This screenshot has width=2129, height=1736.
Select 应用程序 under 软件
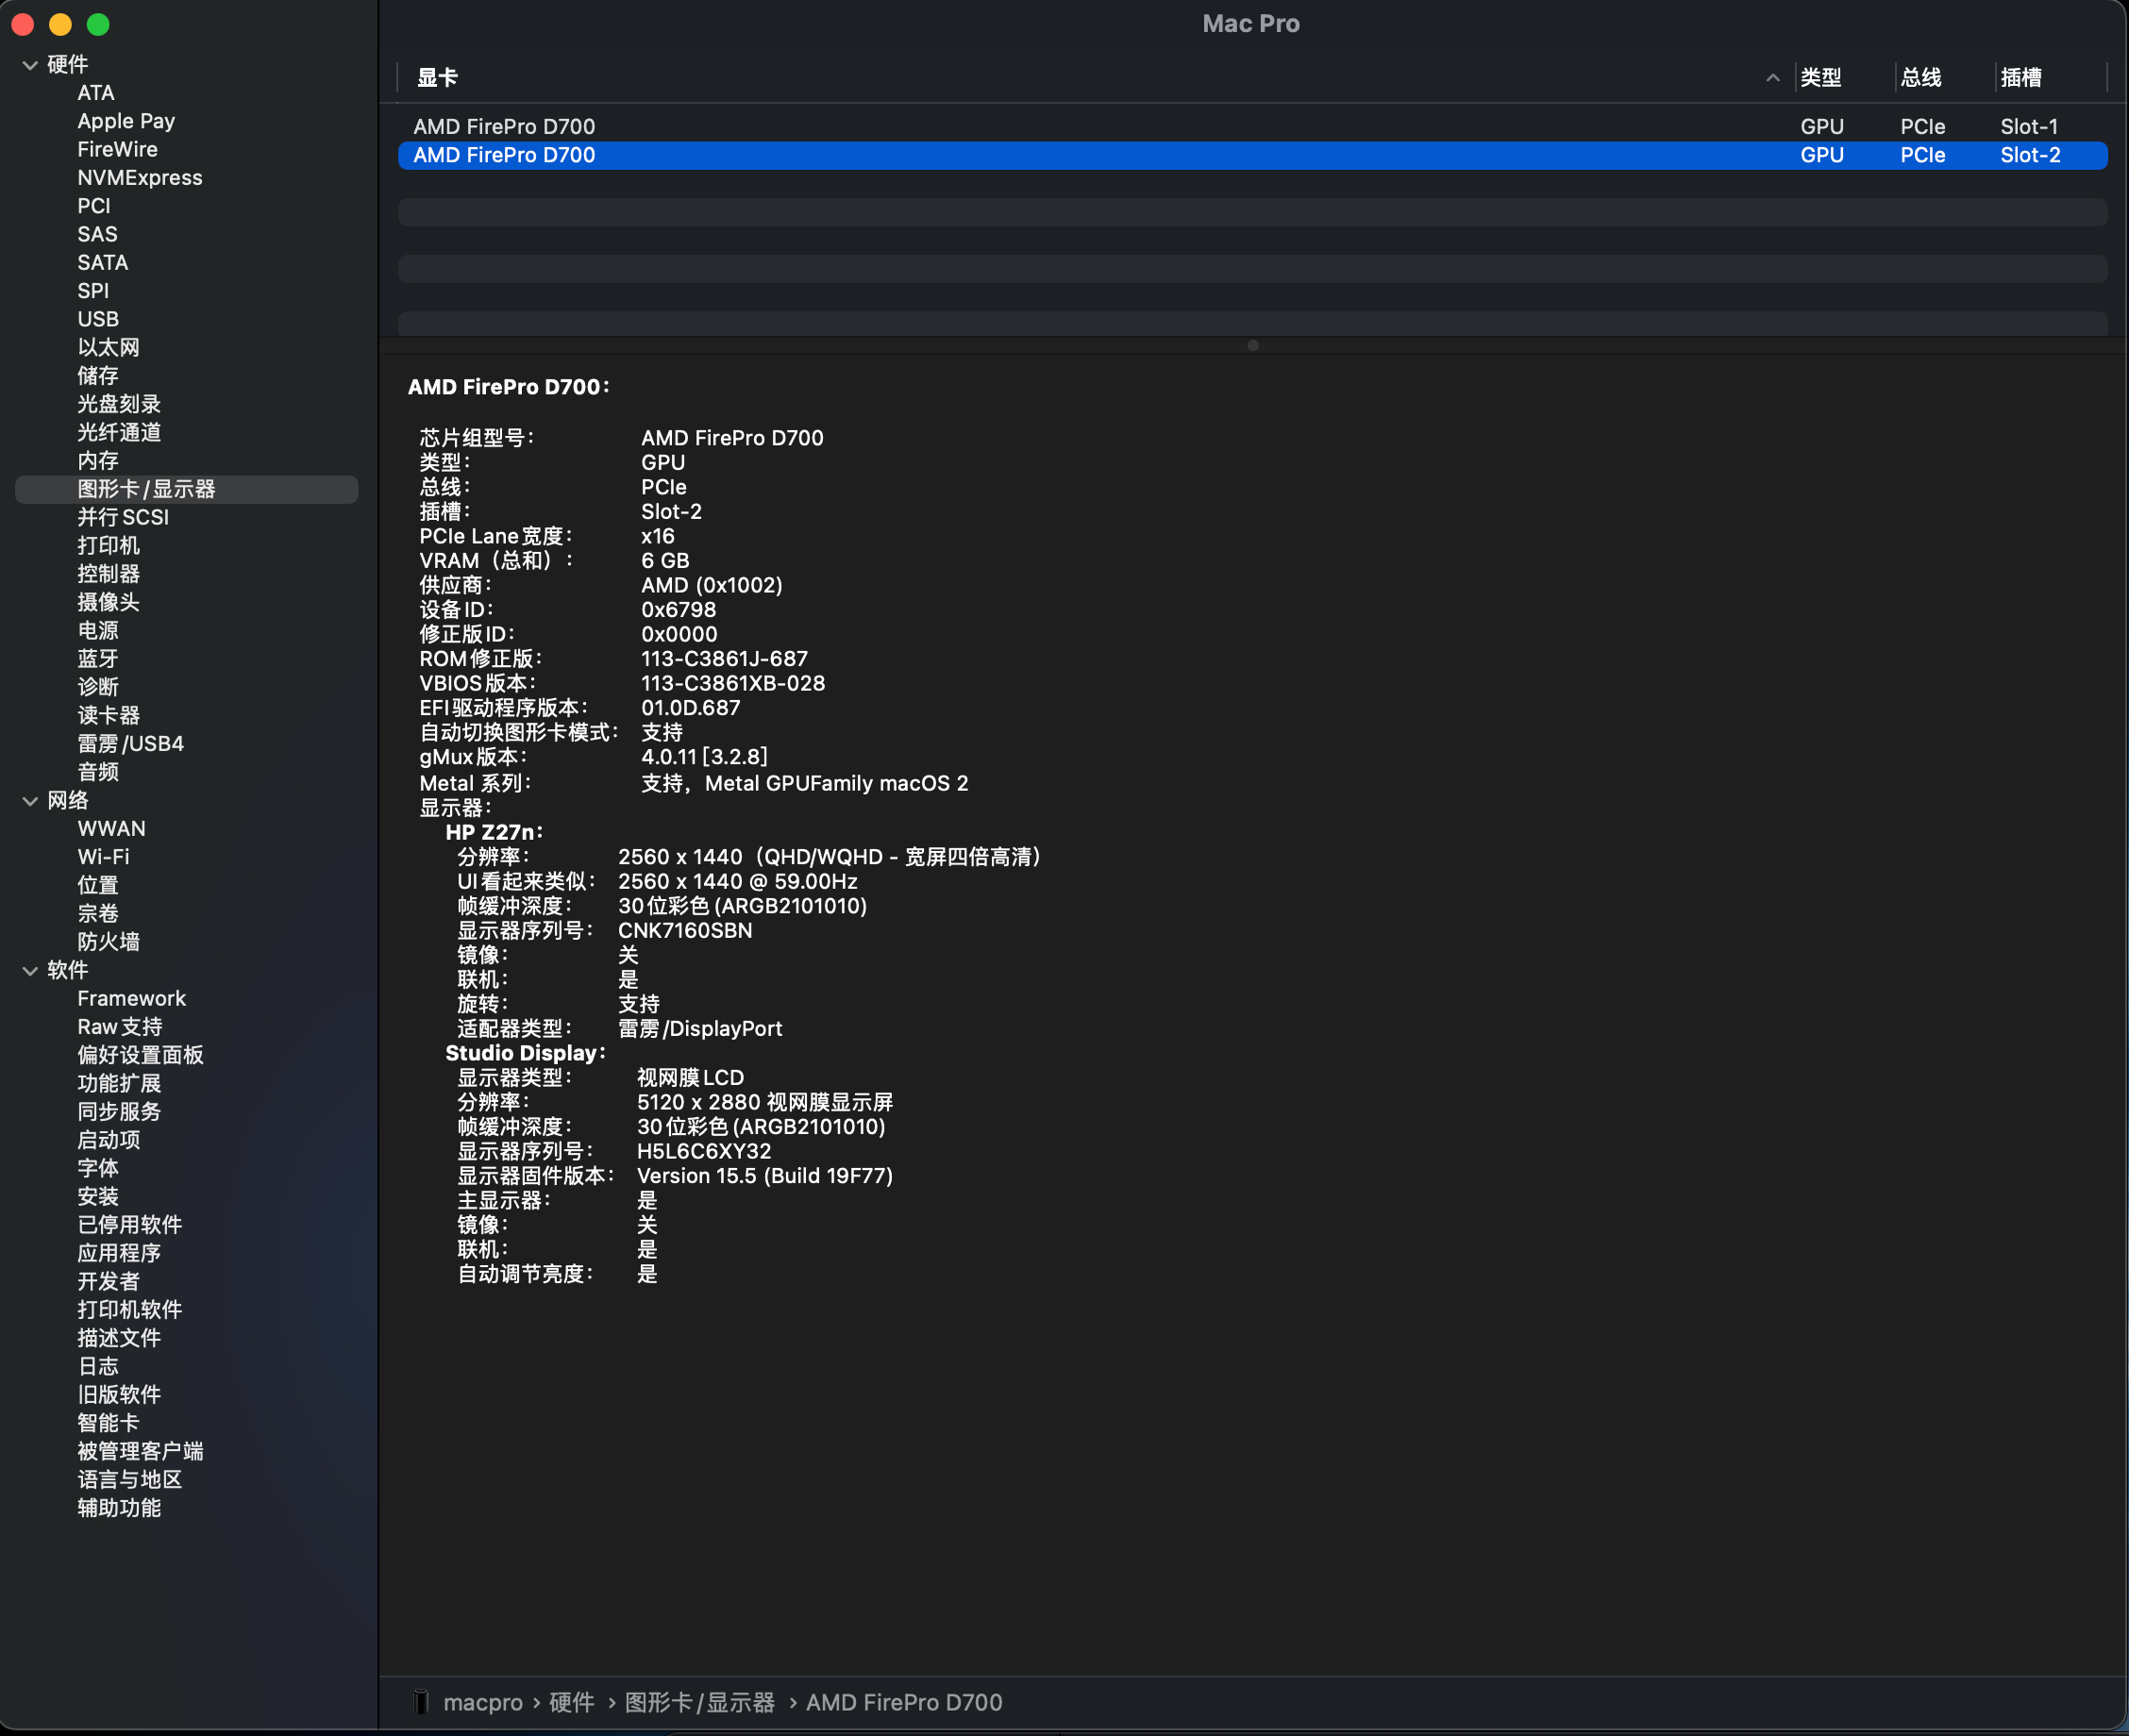click(119, 1254)
